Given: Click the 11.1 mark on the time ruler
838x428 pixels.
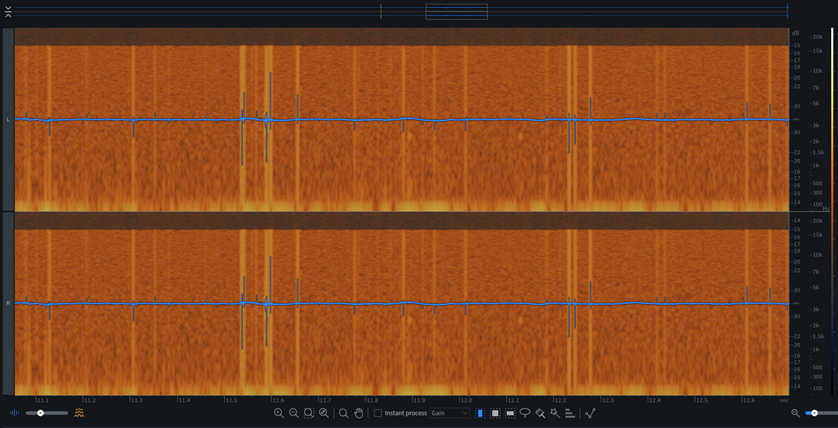Looking at the screenshot, I should point(43,400).
